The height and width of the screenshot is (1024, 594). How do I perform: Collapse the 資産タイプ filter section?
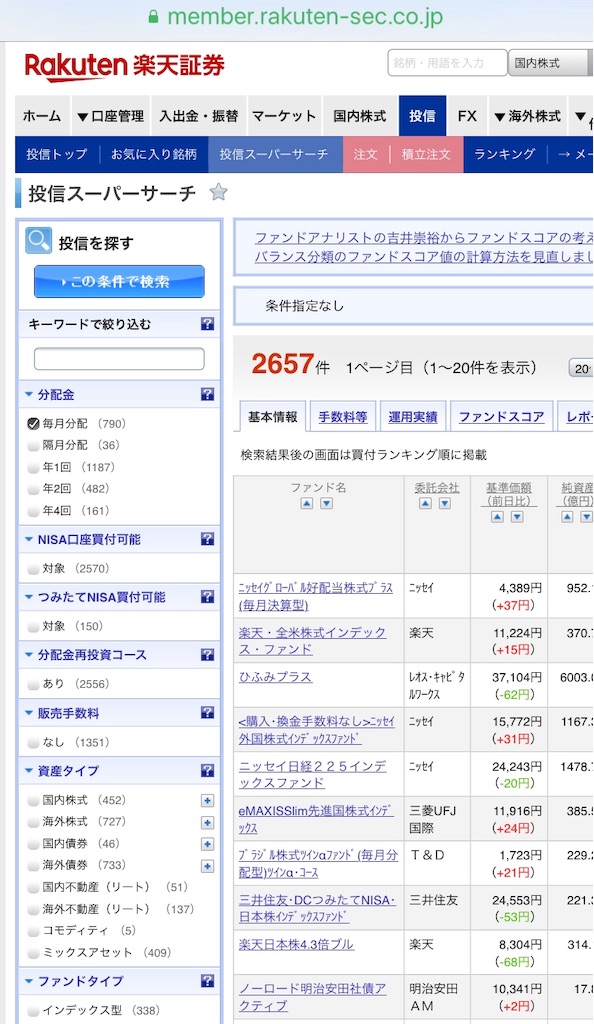(29, 771)
